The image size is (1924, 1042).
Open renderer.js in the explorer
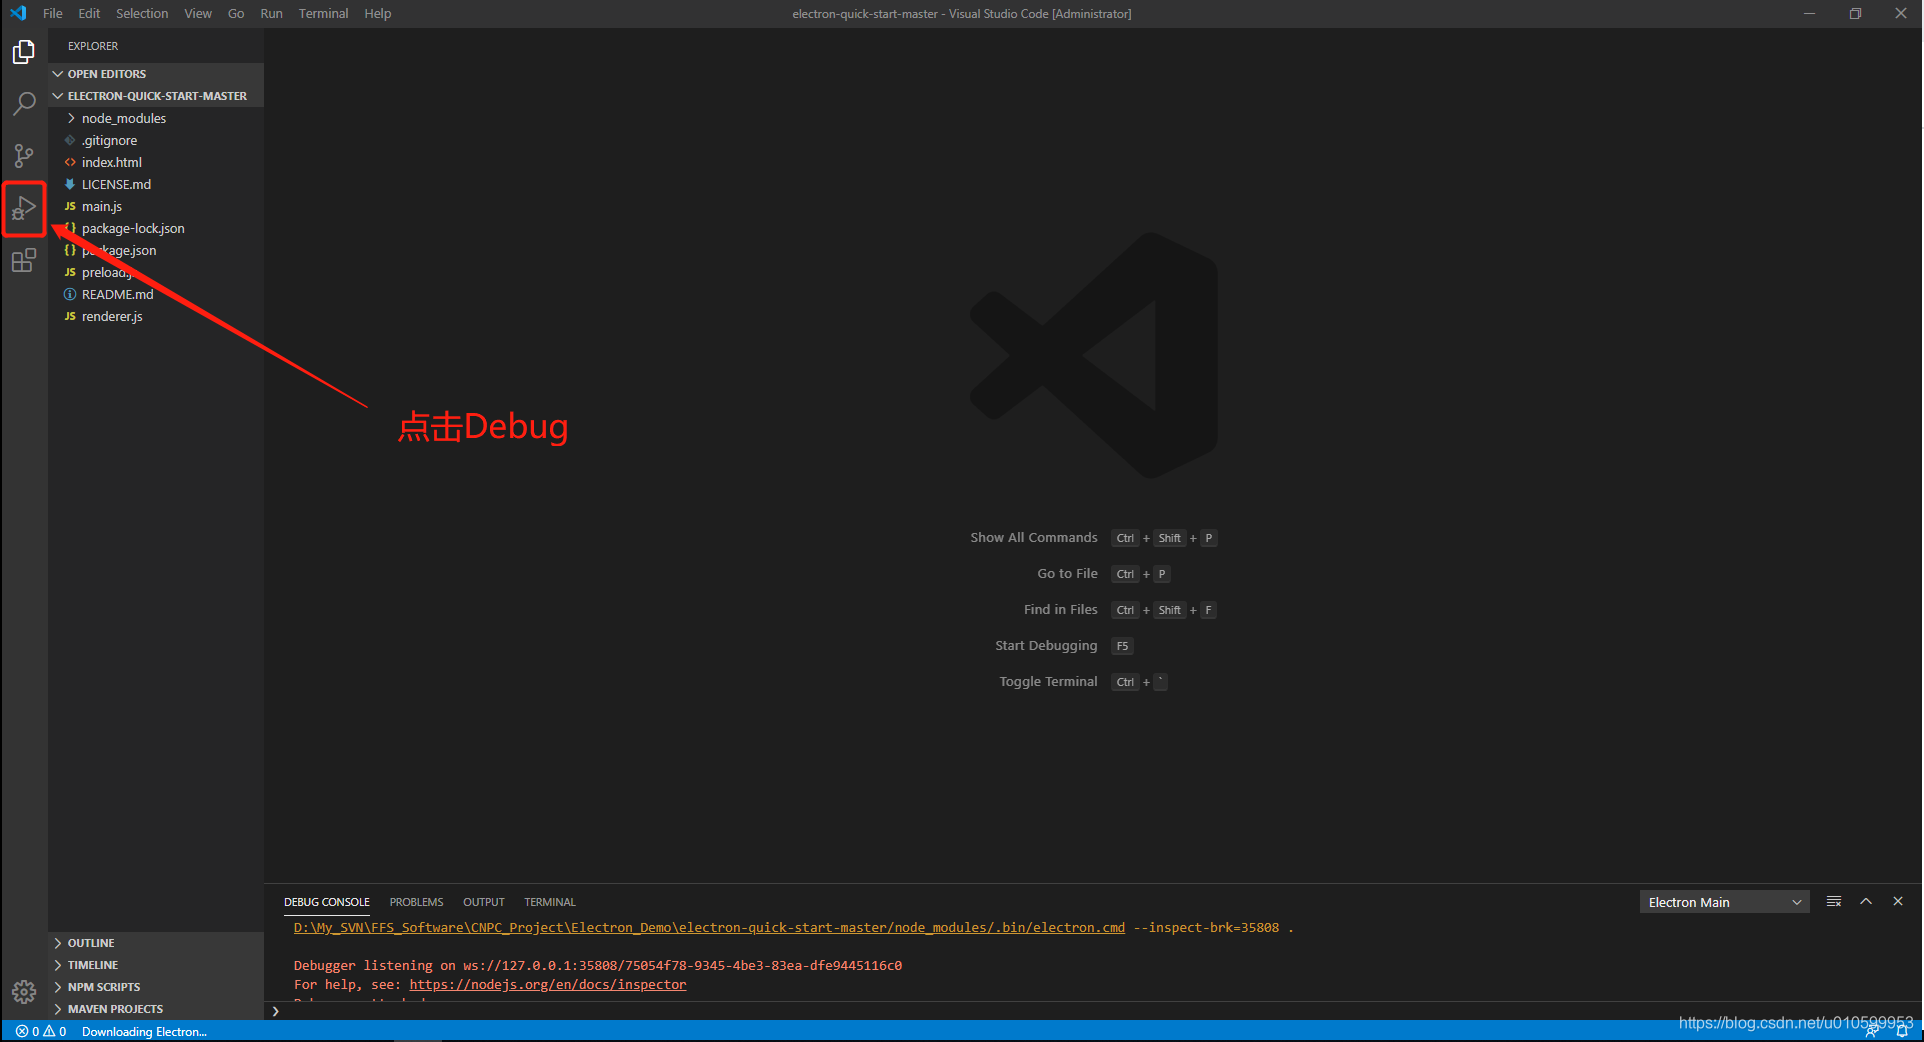click(x=156, y=316)
